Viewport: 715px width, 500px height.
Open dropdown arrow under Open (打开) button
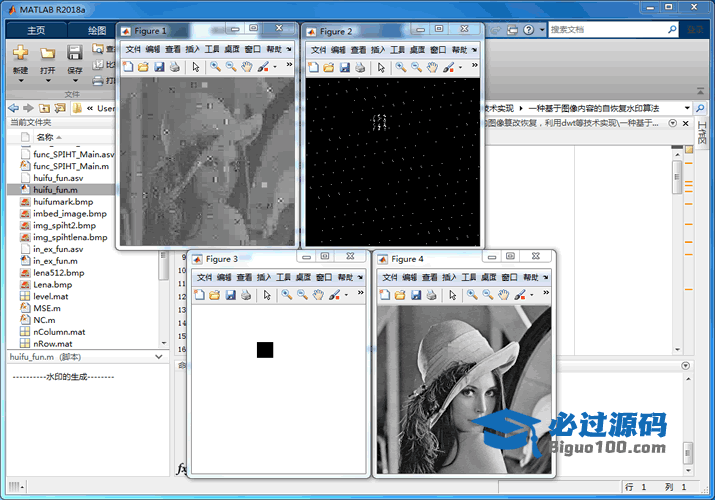pyautogui.click(x=48, y=81)
